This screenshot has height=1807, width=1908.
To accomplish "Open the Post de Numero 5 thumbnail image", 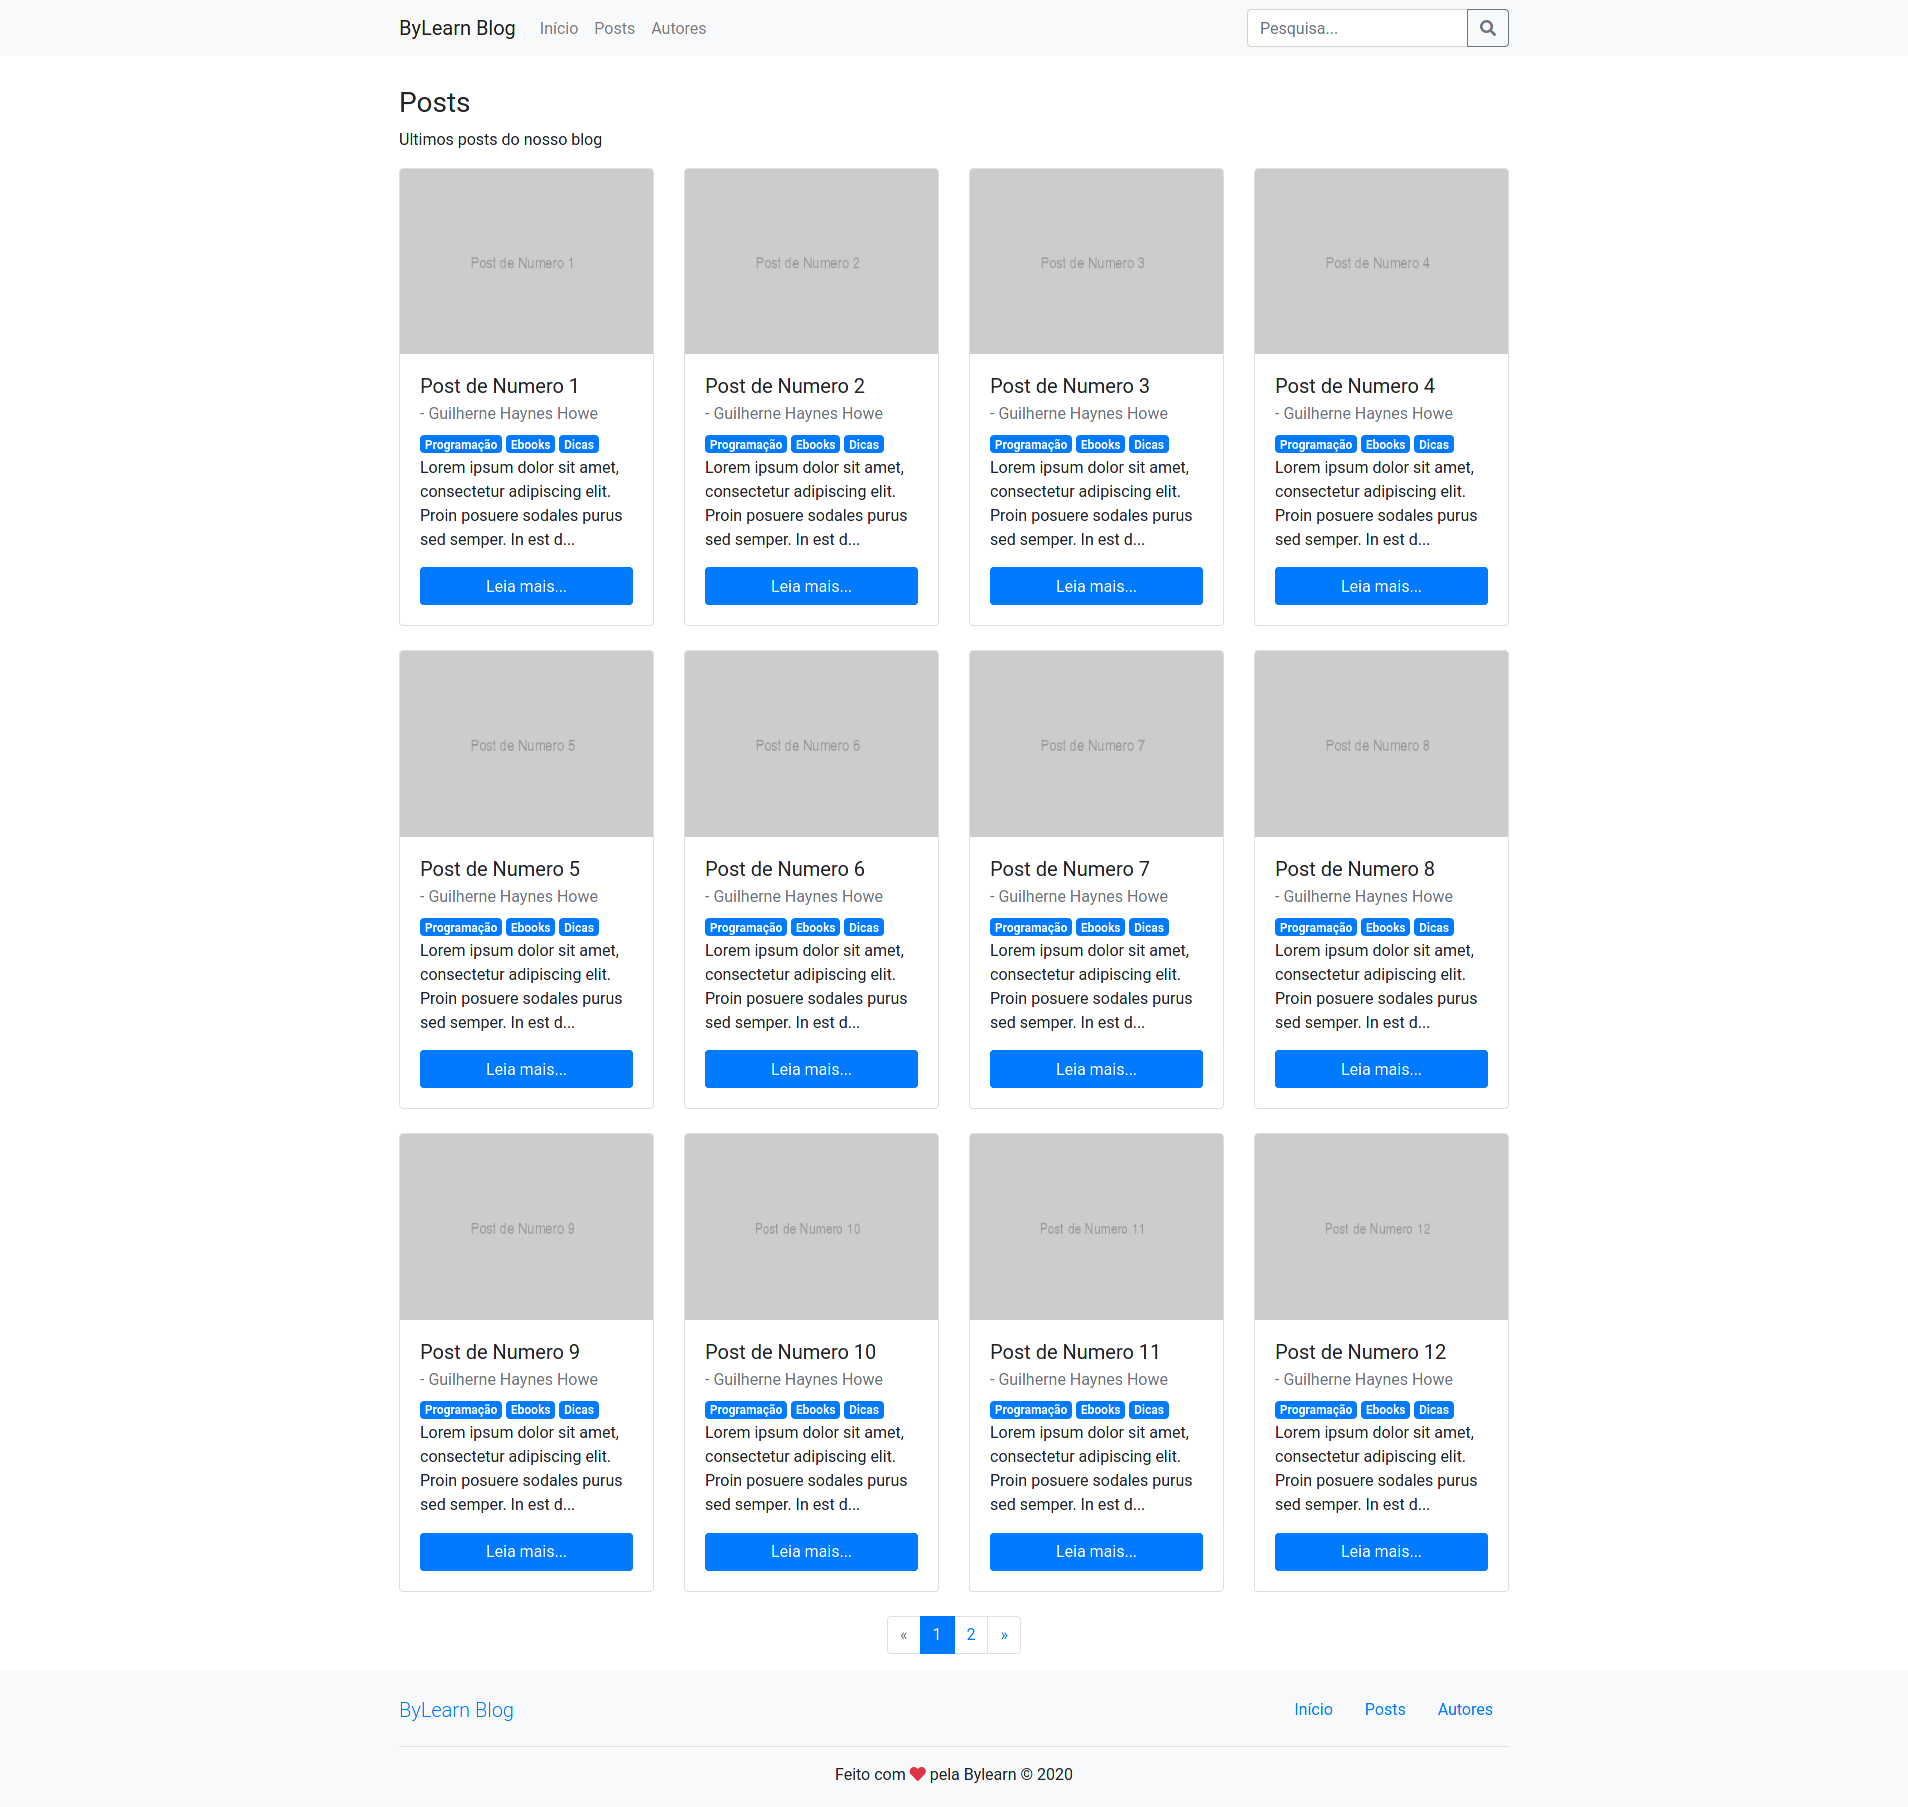I will [526, 744].
